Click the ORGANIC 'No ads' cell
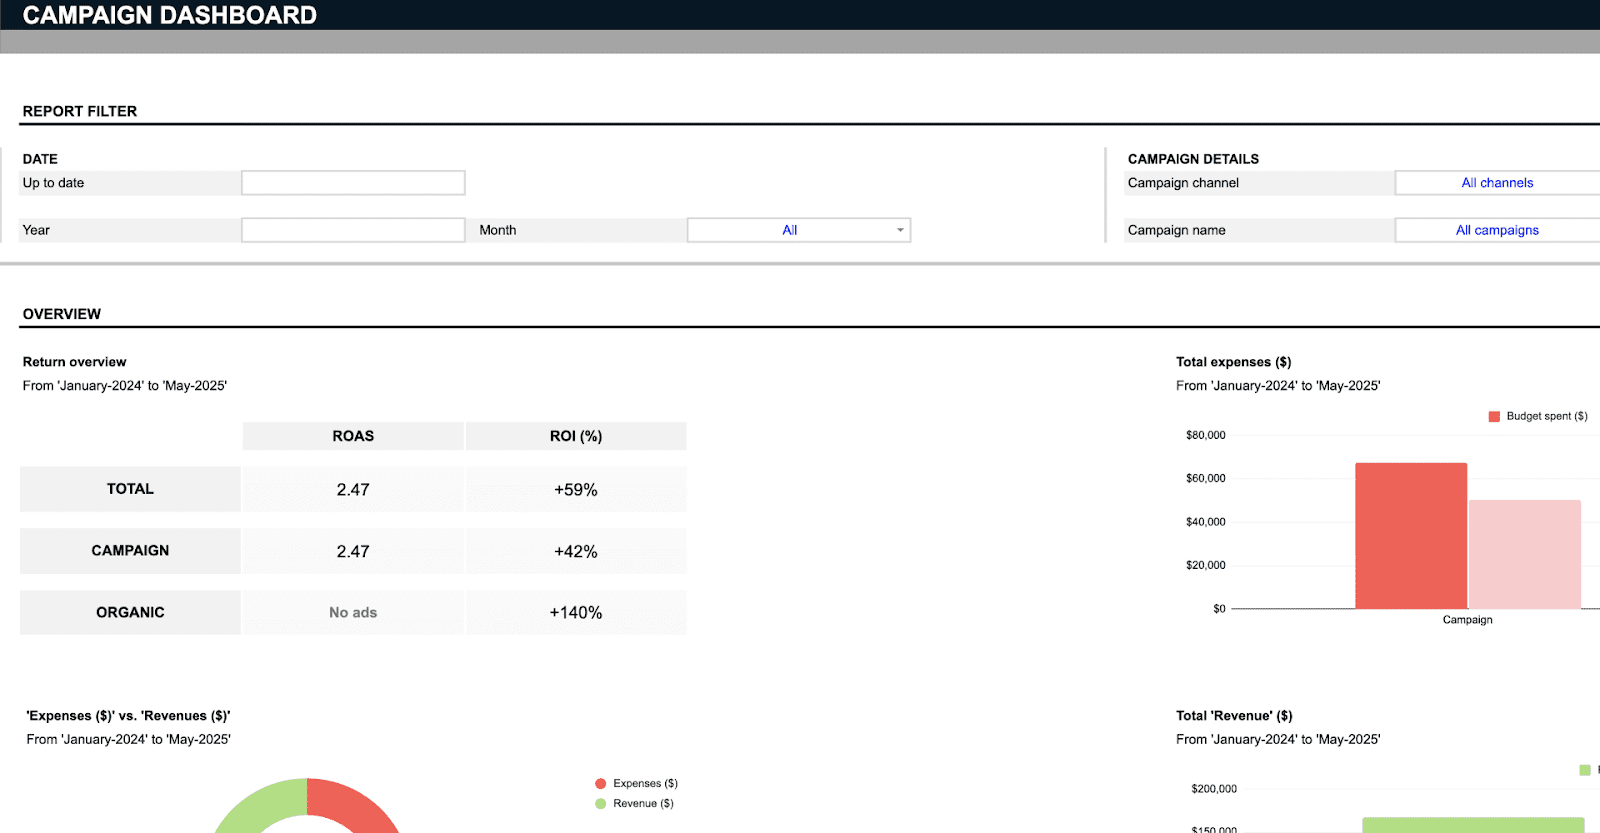This screenshot has height=833, width=1600. [x=353, y=612]
